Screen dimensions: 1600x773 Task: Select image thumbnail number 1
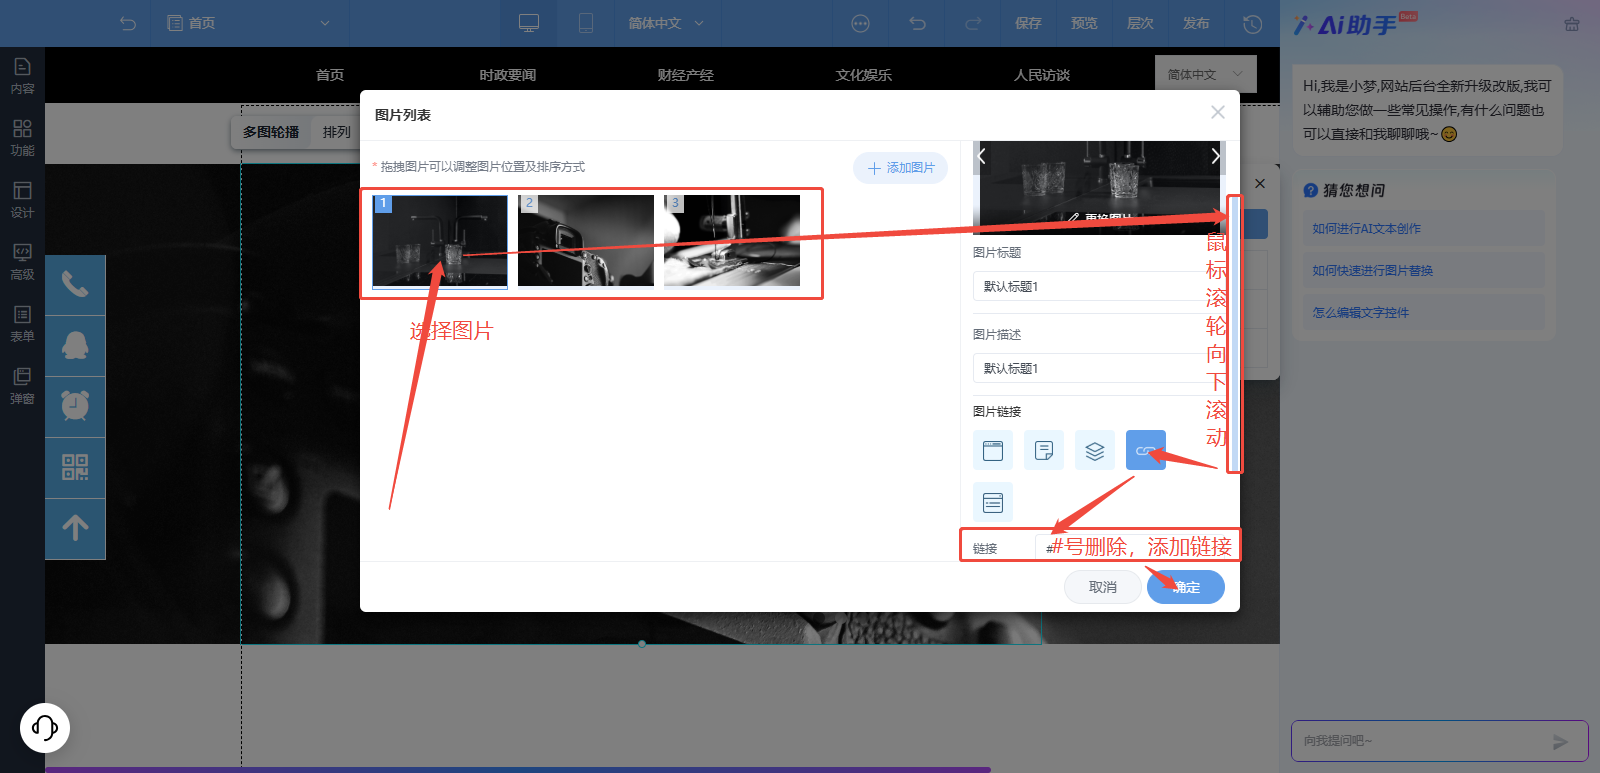click(x=440, y=241)
